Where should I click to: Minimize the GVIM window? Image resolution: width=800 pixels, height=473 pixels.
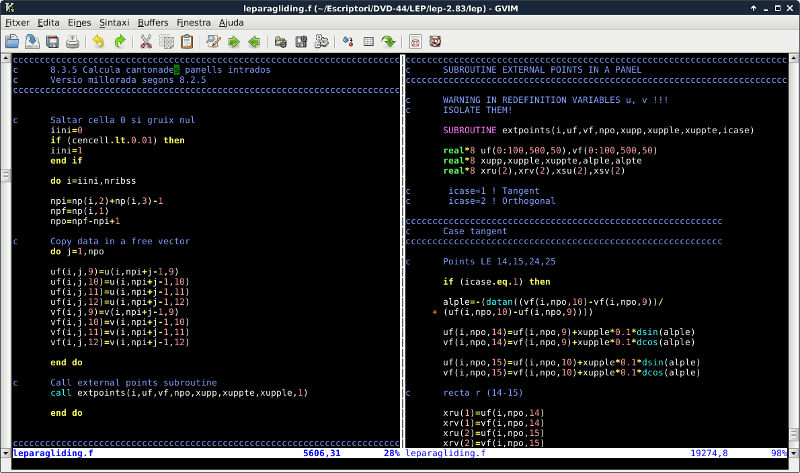(x=766, y=8)
